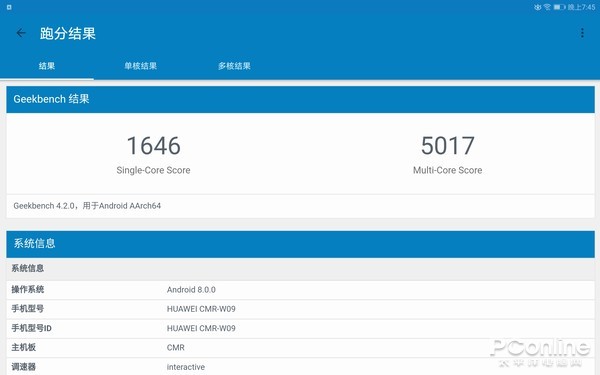The image size is (600, 375).
Task: Tap the 跑分结果 page title
Action: [68, 33]
